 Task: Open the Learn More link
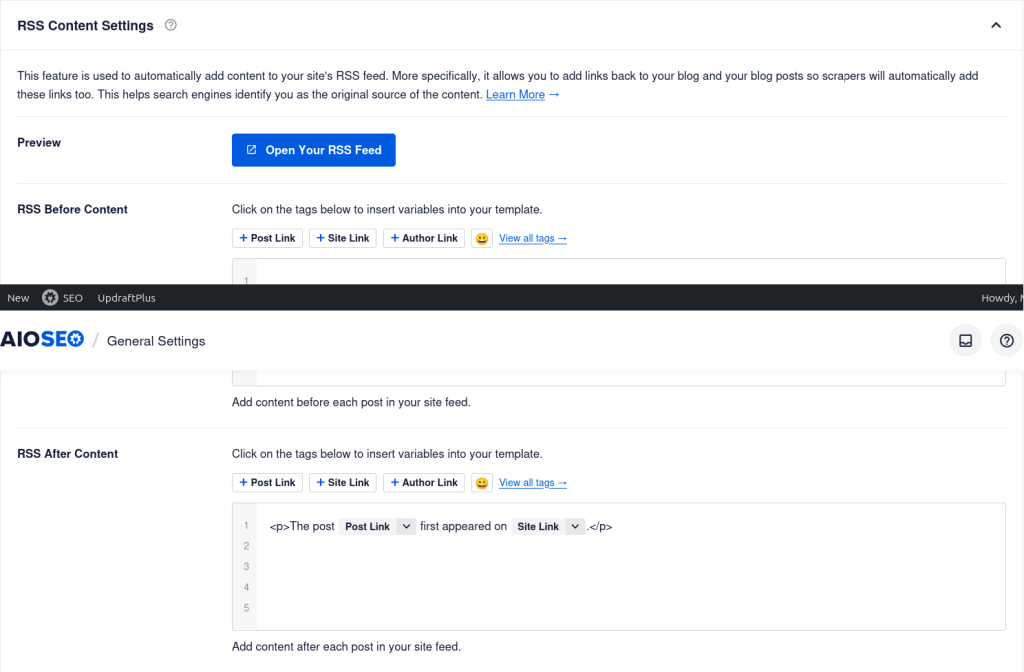point(522,95)
